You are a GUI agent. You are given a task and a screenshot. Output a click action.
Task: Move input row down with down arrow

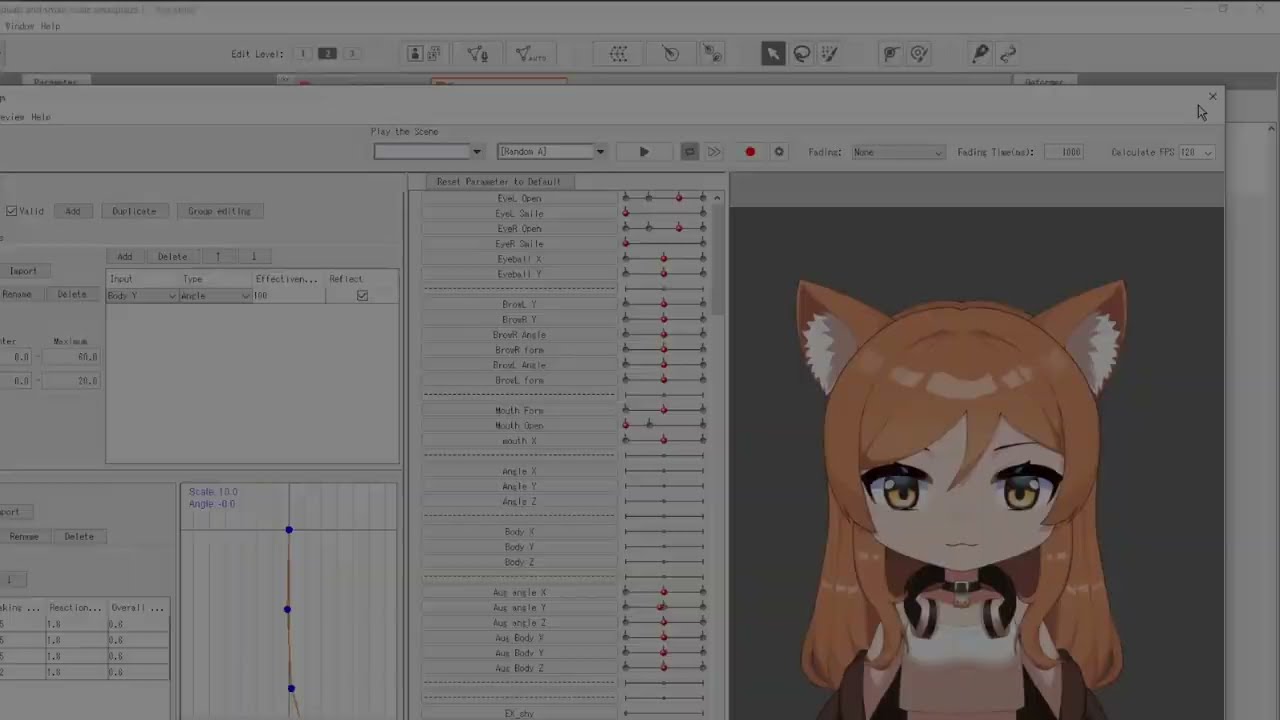[254, 257]
